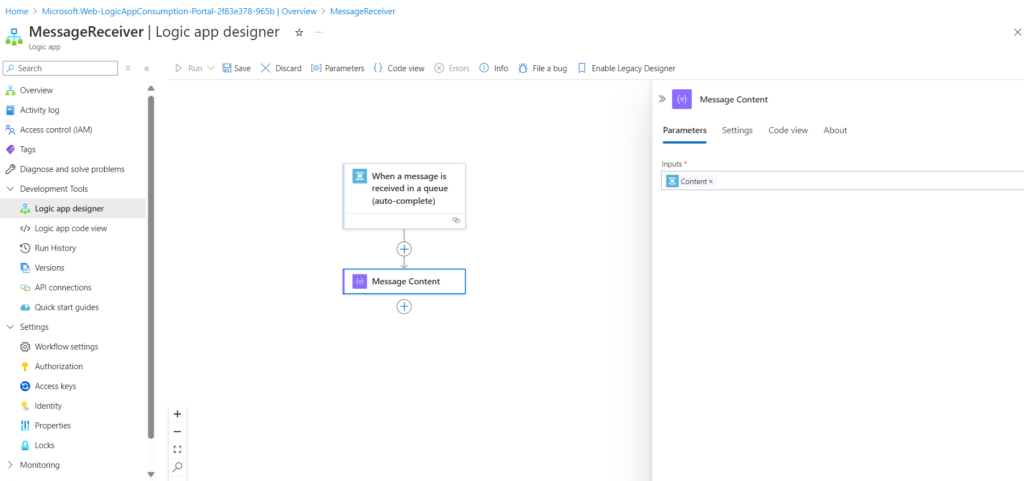Viewport: 1024px width, 481px height.
Task: Open the Info toolbar item
Action: tap(494, 68)
